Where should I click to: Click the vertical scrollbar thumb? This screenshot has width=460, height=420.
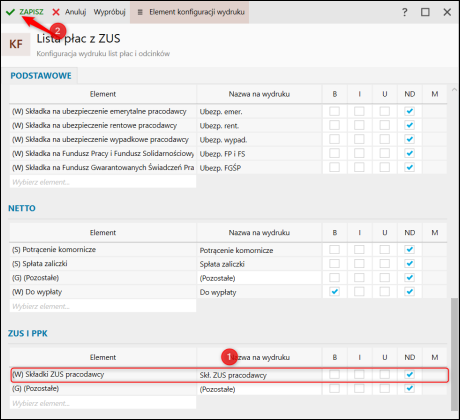tap(454, 354)
